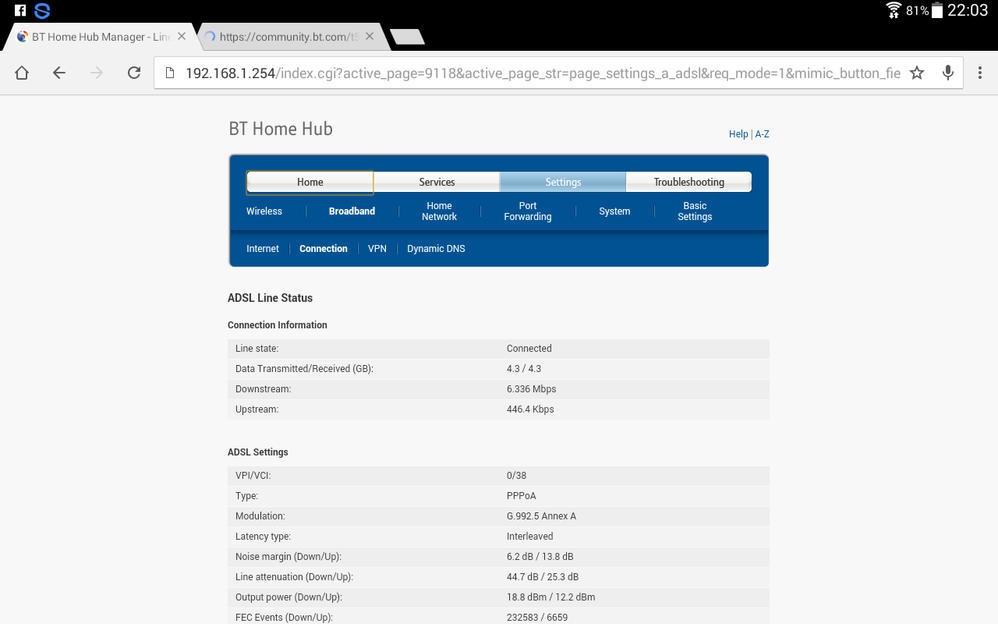Open the Broadband settings section
Image resolution: width=998 pixels, height=624 pixels.
(352, 211)
